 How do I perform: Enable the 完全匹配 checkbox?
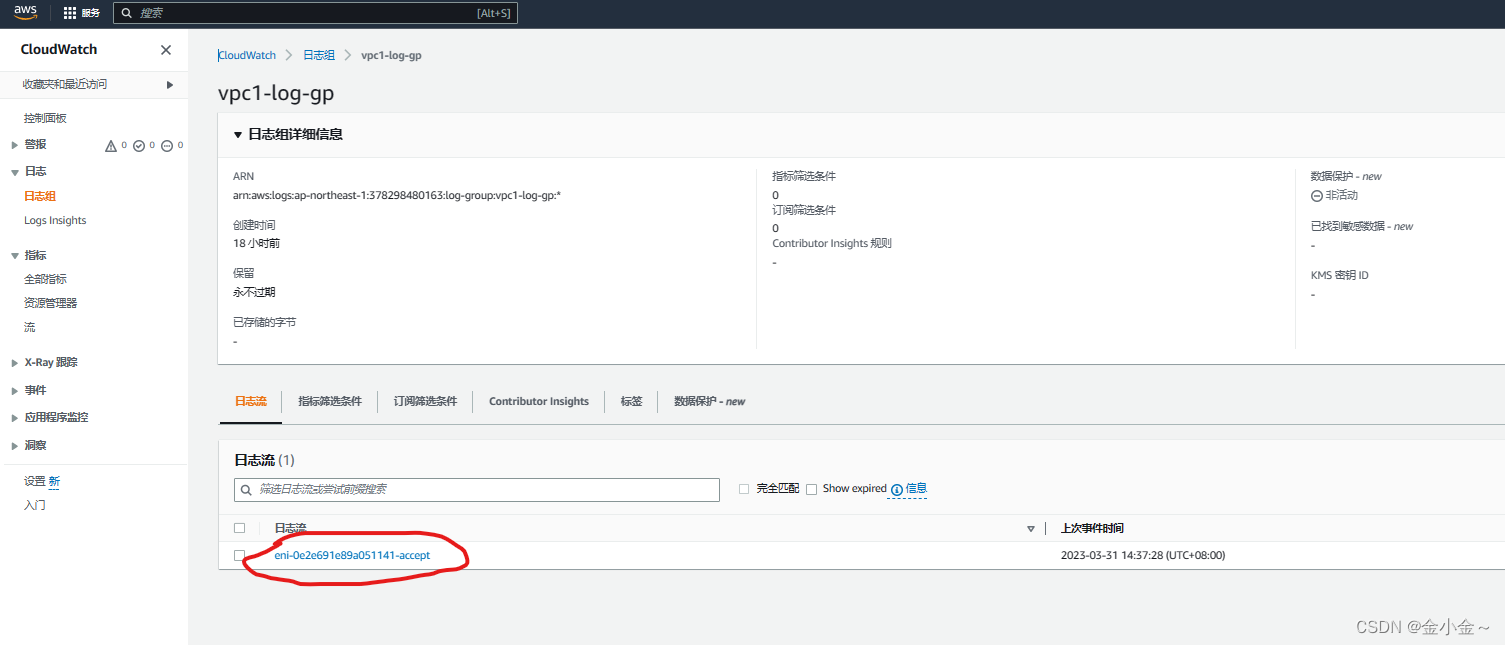pos(743,489)
